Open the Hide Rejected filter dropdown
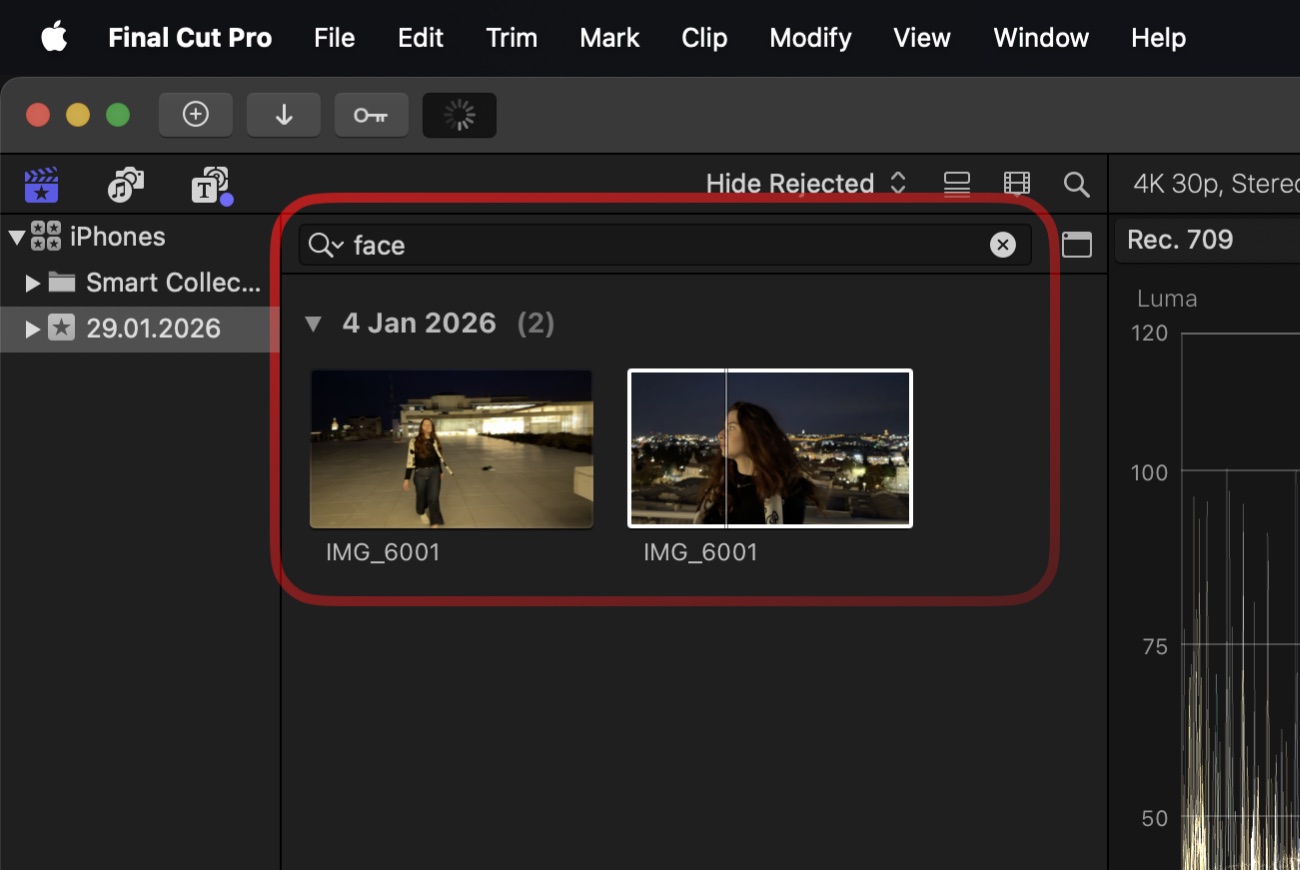 [805, 184]
